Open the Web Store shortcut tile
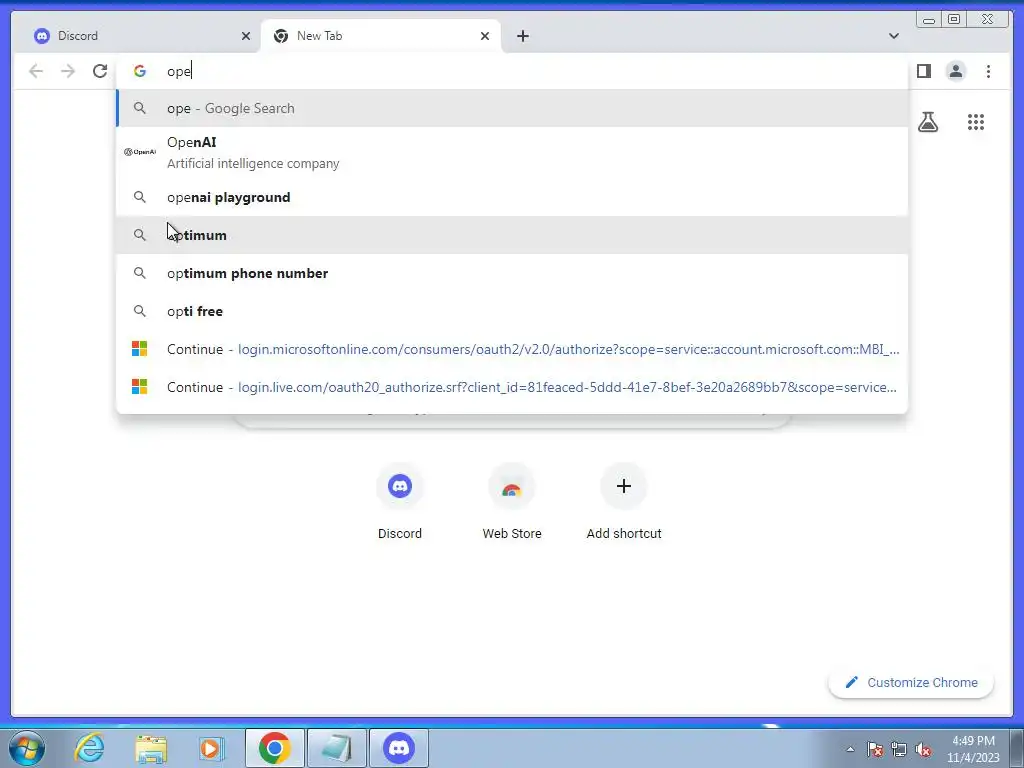The height and width of the screenshot is (768, 1024). (512, 501)
